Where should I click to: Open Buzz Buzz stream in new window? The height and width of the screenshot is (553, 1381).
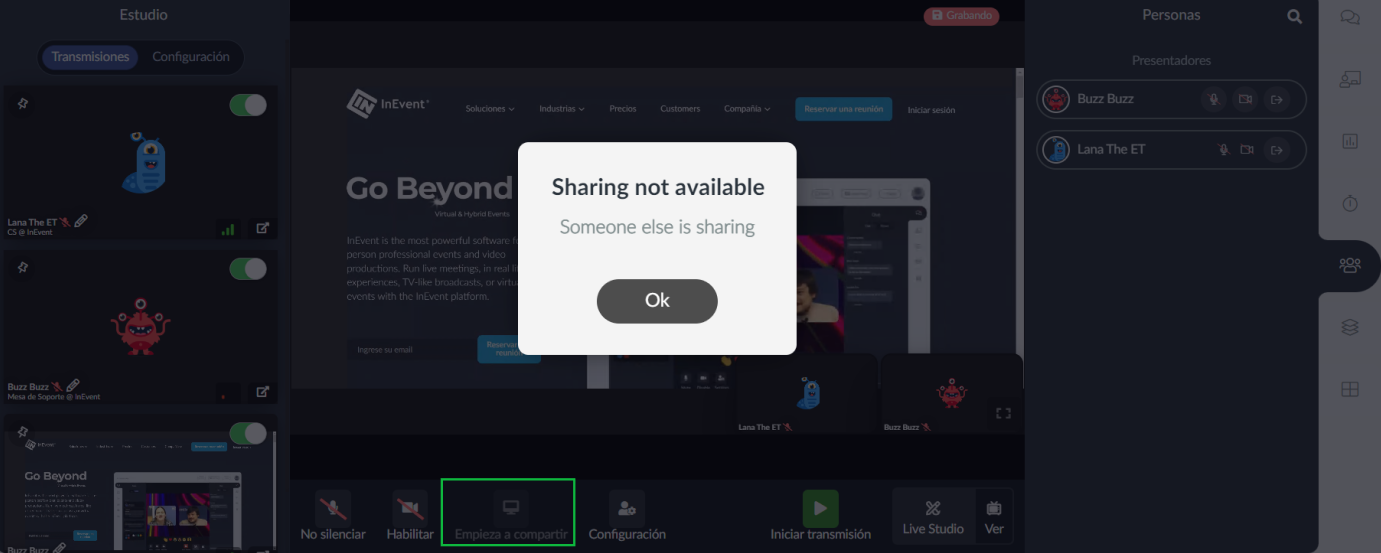pyautogui.click(x=263, y=392)
